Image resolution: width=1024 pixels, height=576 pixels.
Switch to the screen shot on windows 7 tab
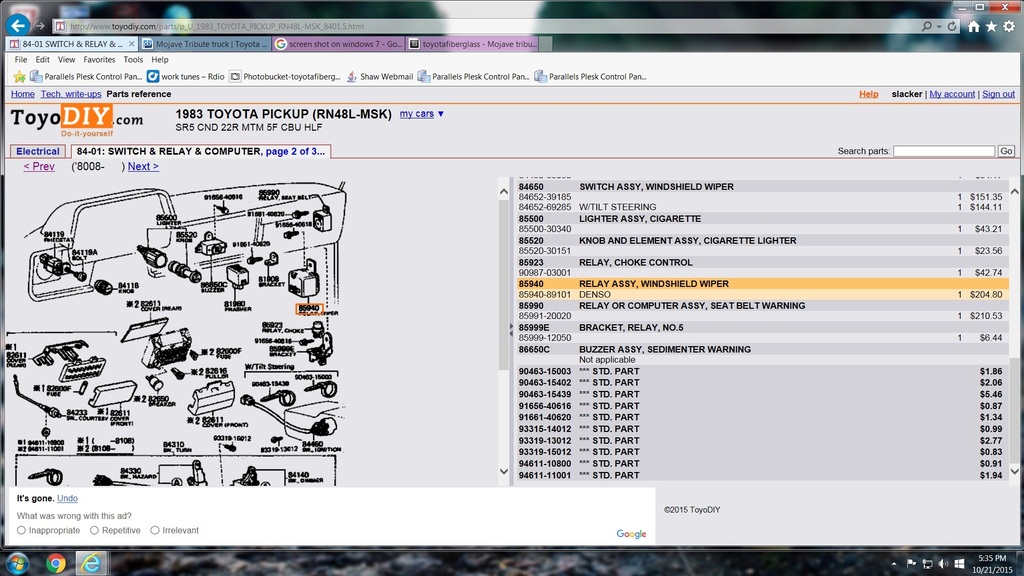(x=339, y=44)
